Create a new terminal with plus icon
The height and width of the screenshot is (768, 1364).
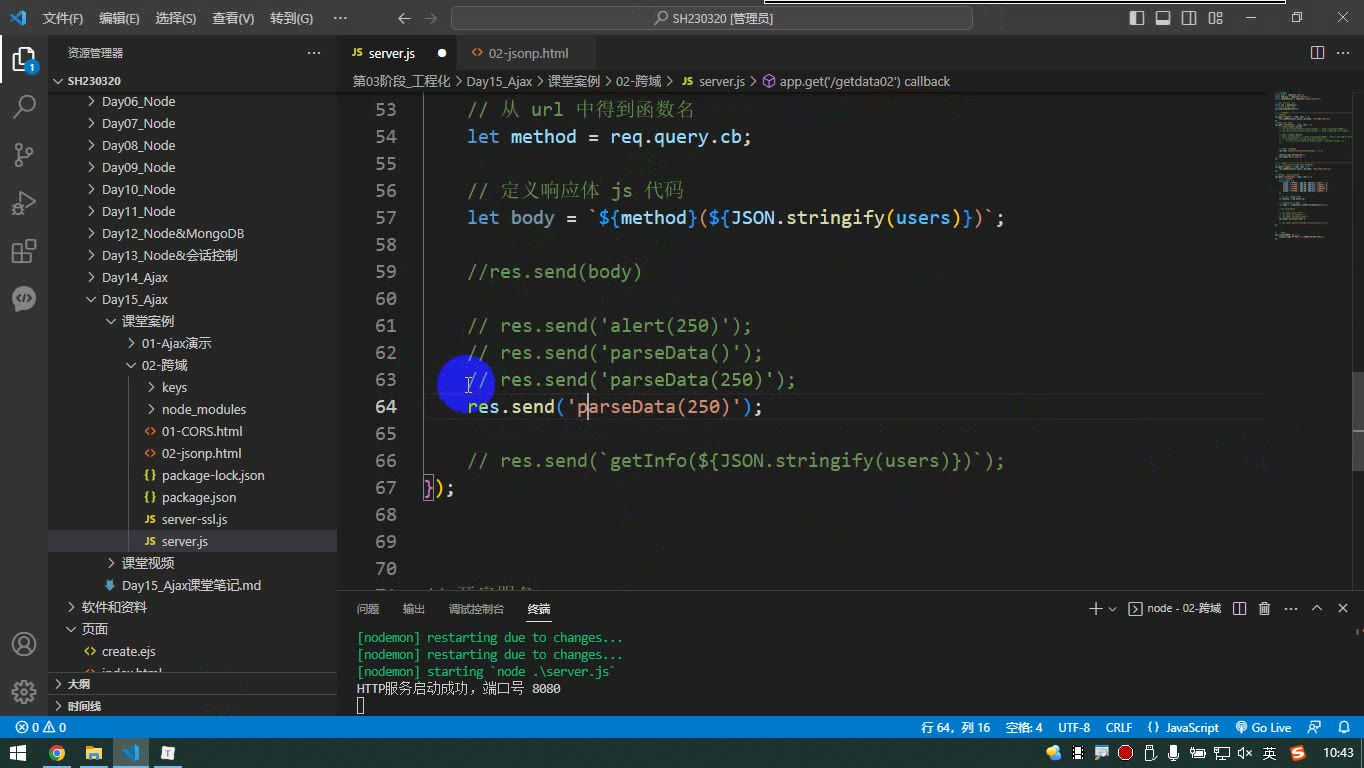point(1095,608)
